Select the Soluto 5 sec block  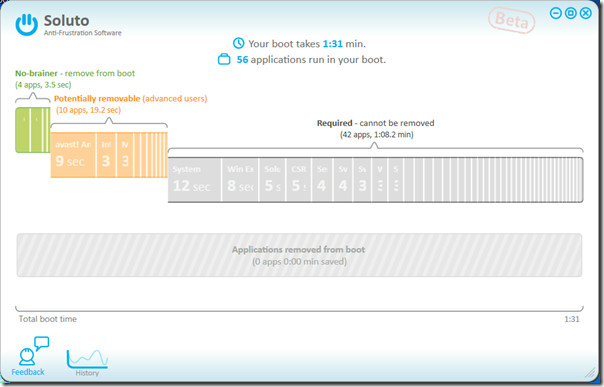coord(272,179)
